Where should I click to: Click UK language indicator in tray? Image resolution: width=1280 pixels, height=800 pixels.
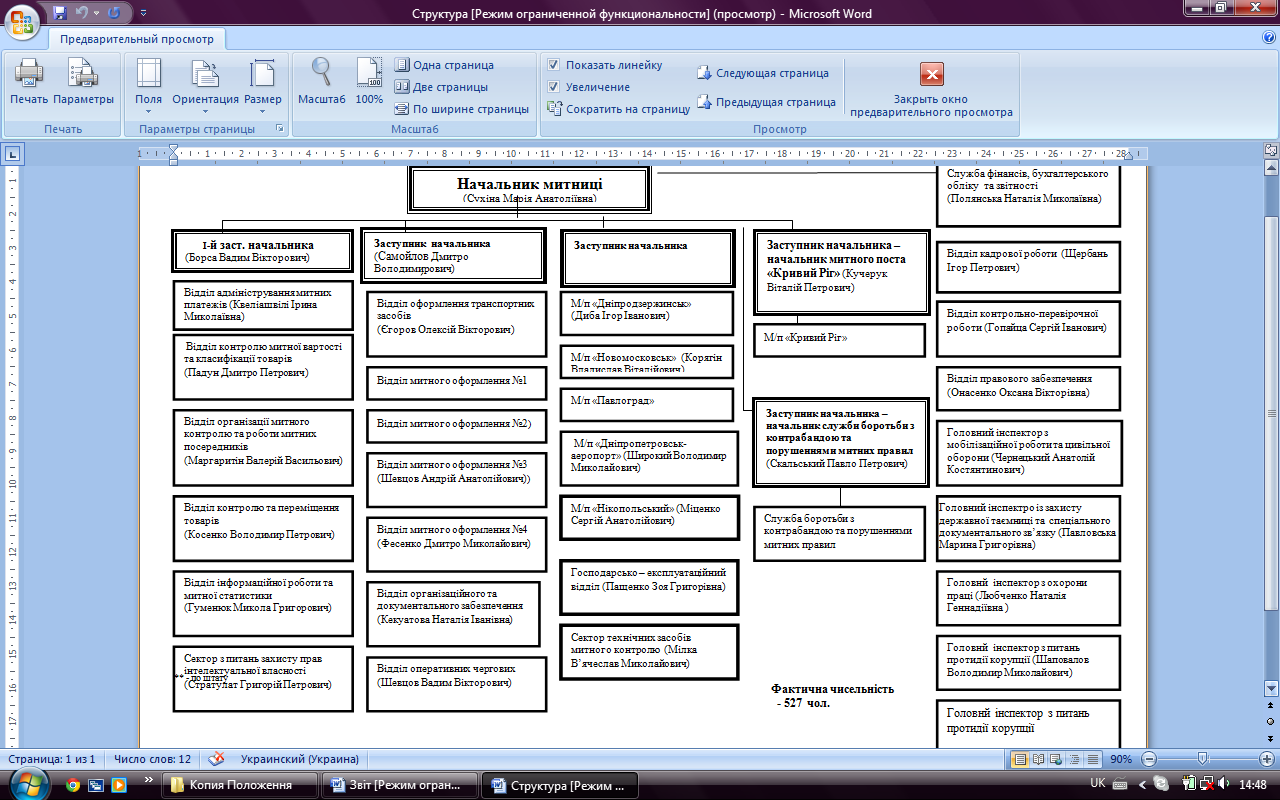[x=1097, y=785]
